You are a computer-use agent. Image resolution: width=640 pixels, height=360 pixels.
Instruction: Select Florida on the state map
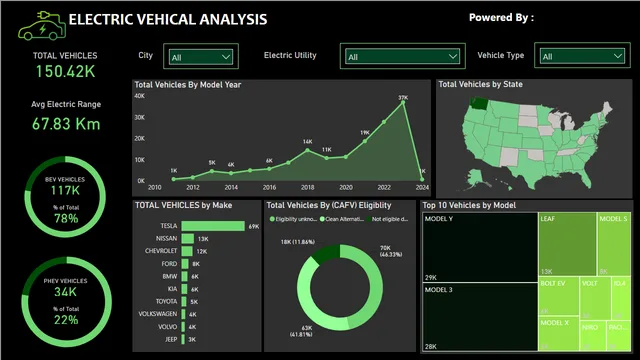585,177
